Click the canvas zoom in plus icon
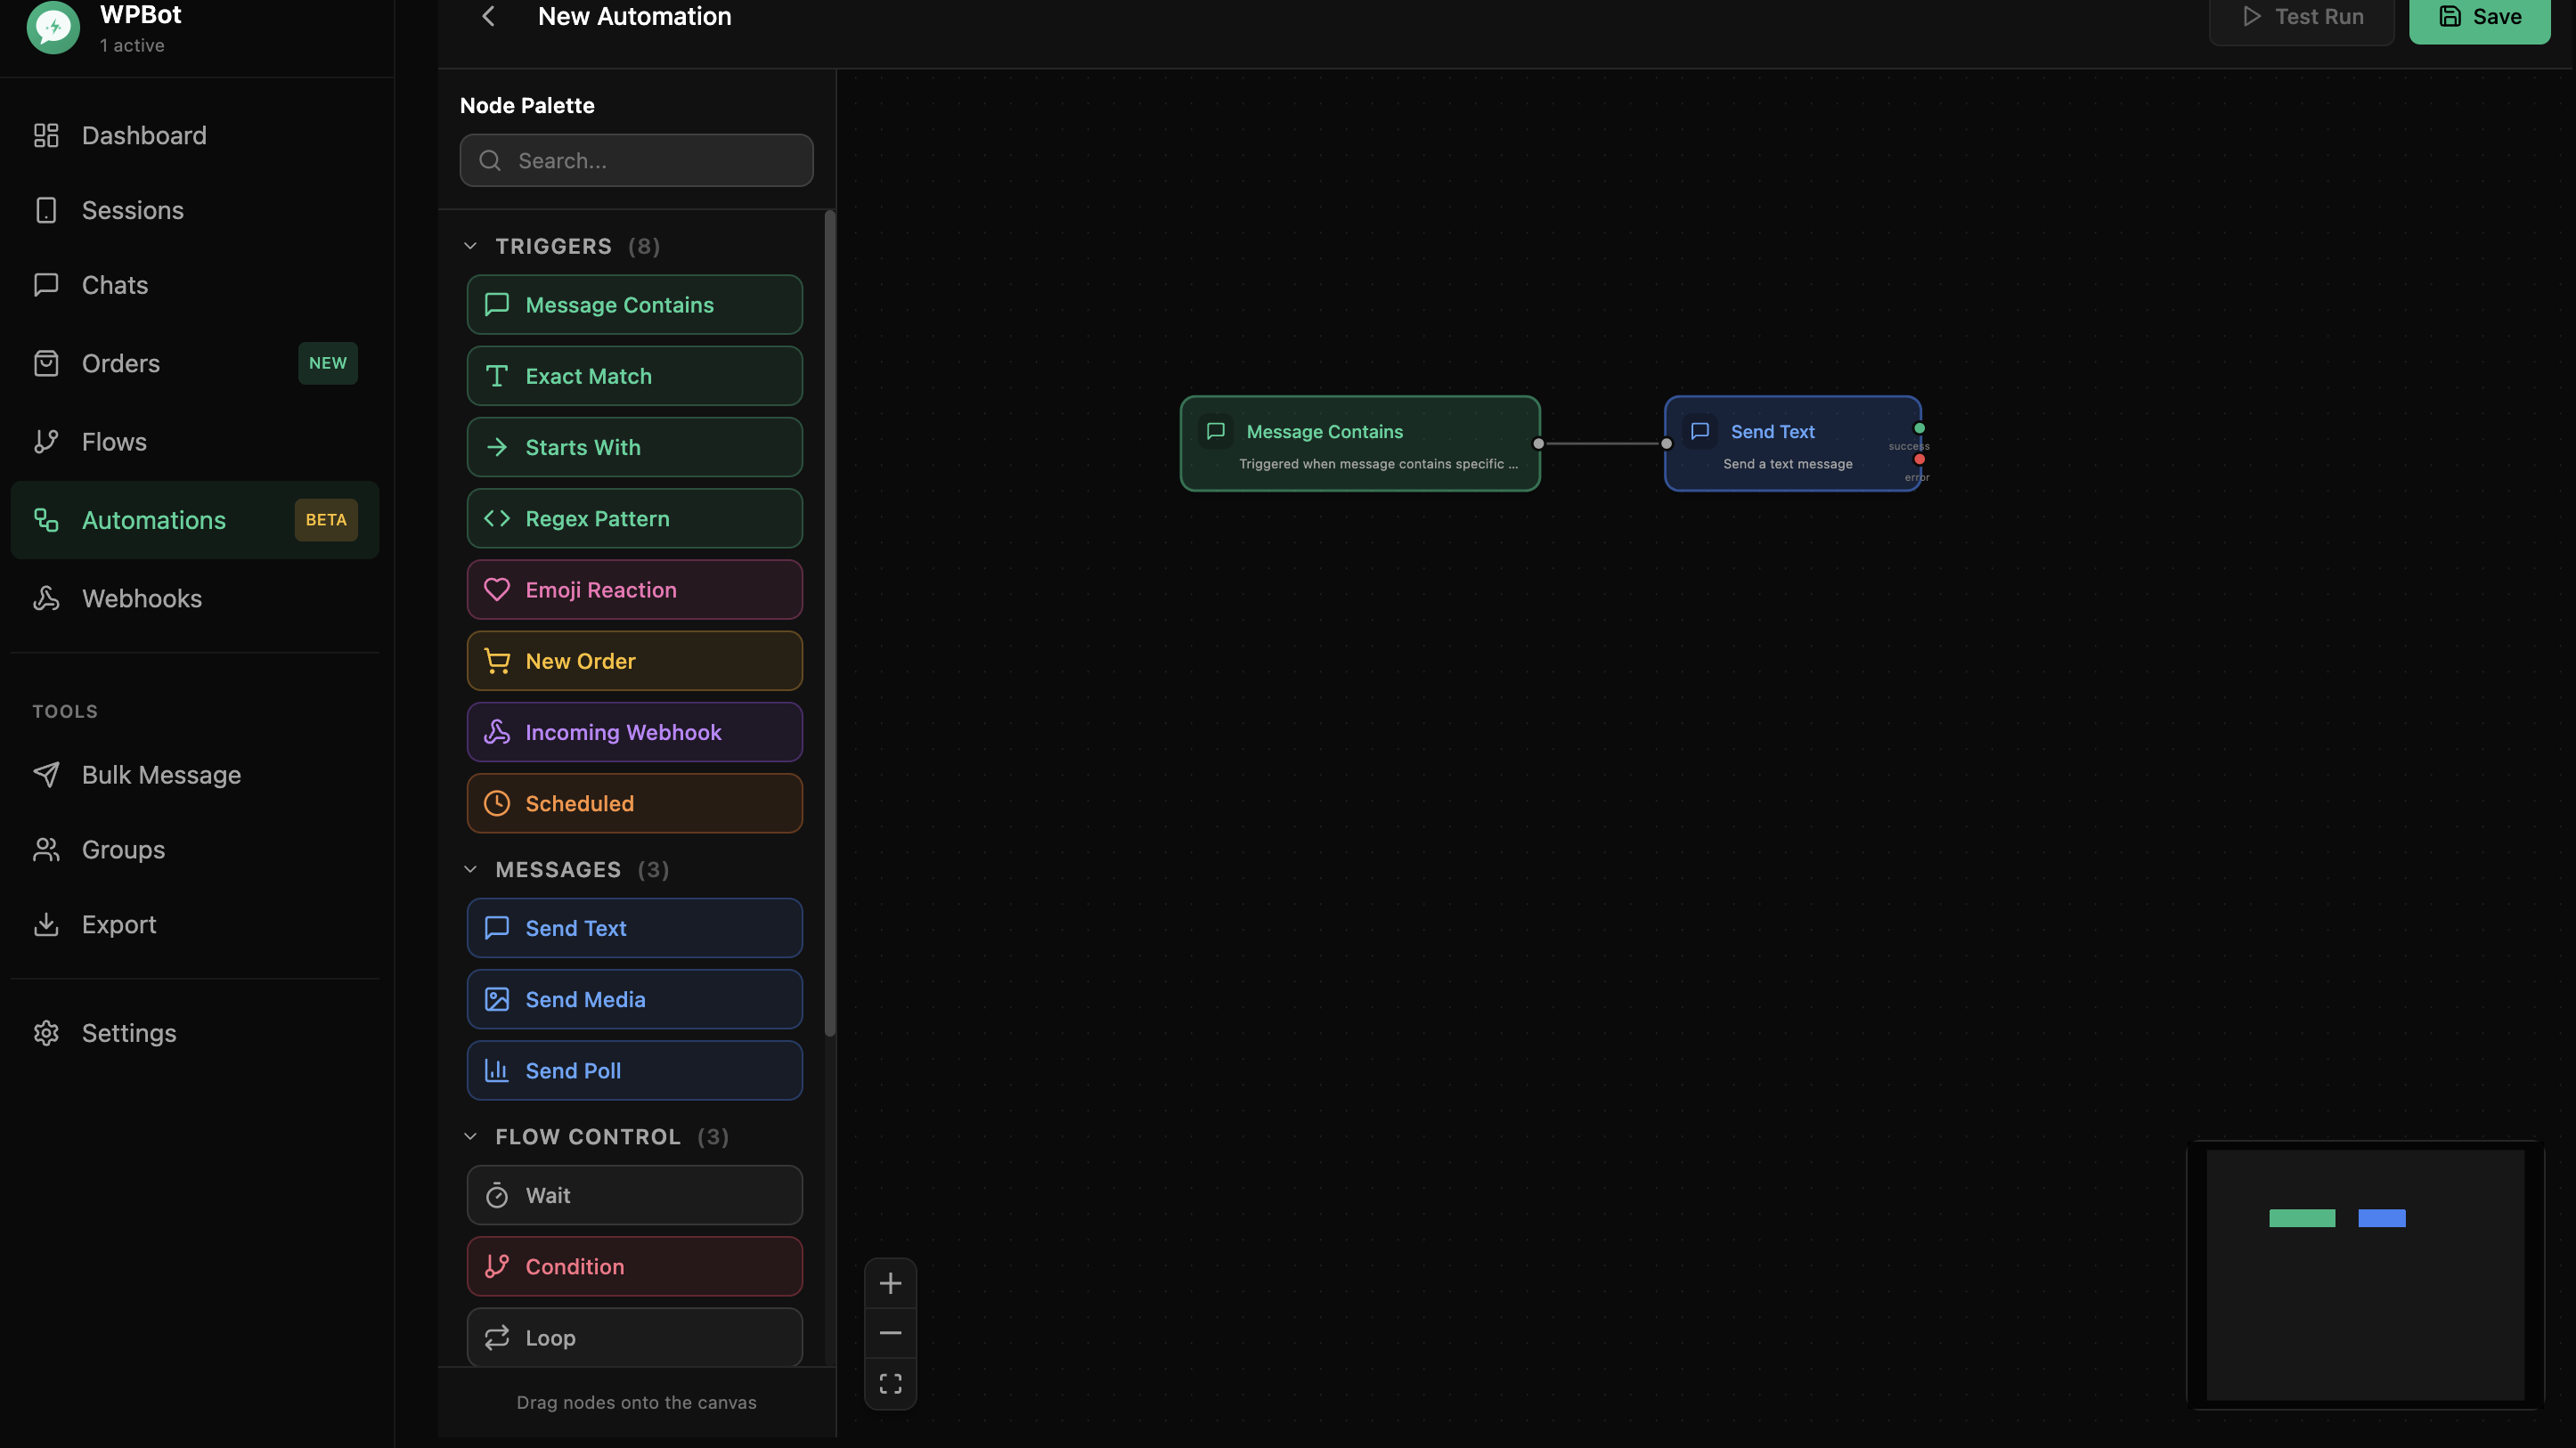 890,1283
